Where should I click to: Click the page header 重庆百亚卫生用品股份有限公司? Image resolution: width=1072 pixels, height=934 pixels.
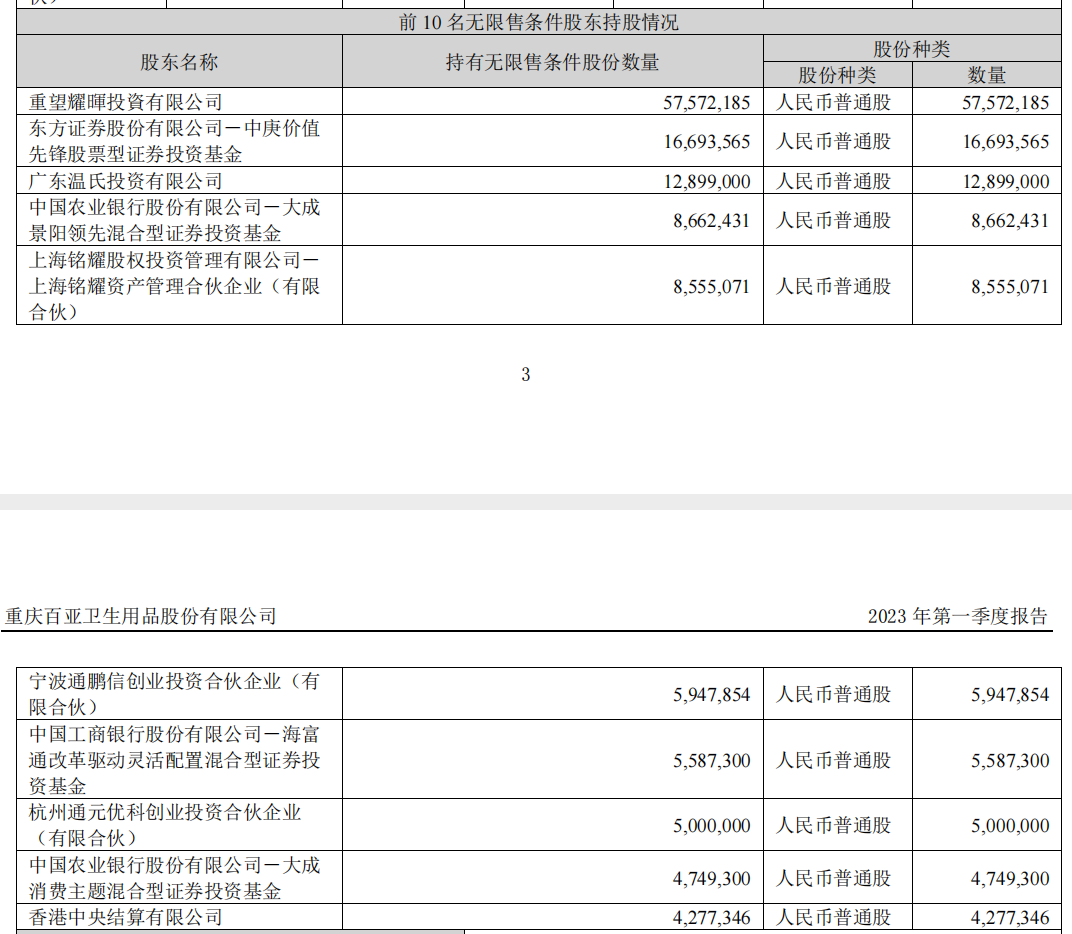[141, 616]
